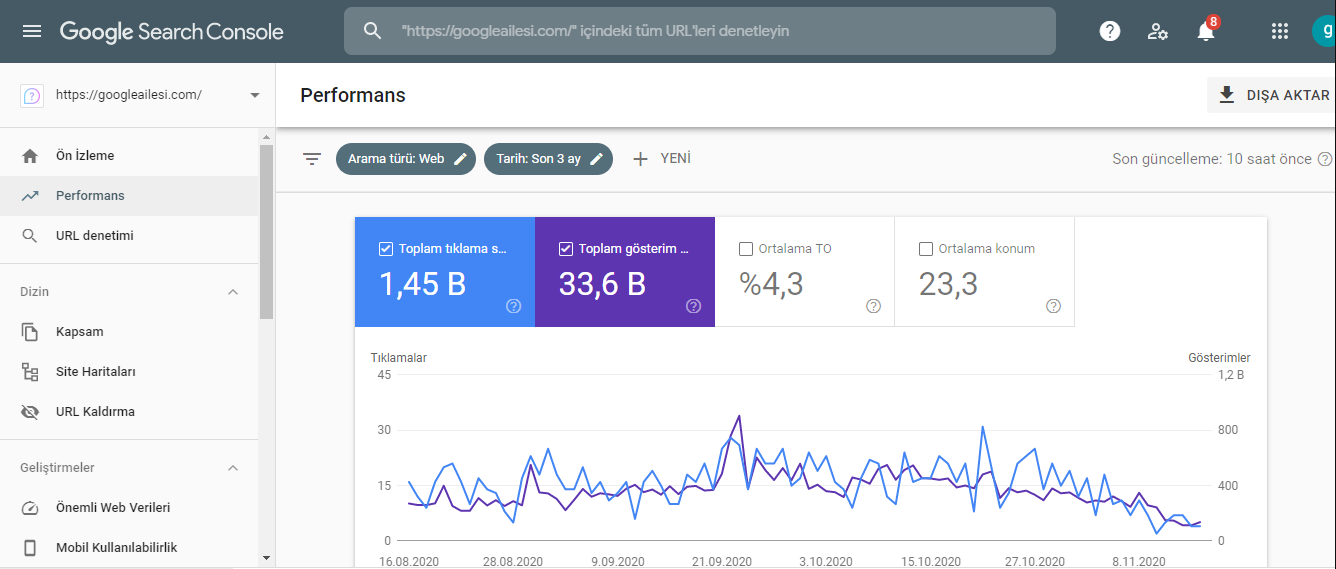Click the Toplam gösterim 33,6 B card
Image resolution: width=1336 pixels, height=569 pixels.
(x=625, y=272)
